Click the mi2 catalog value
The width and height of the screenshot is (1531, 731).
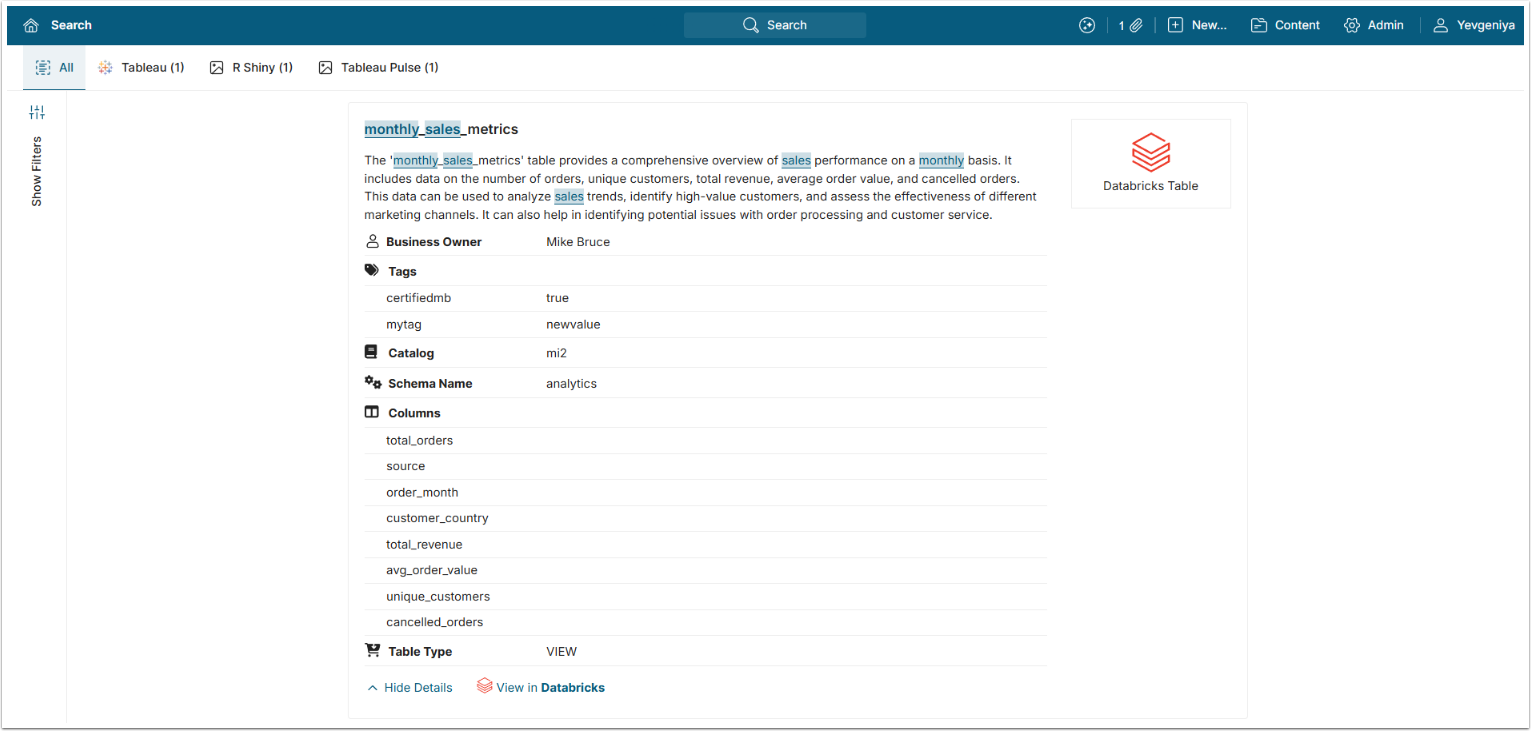pos(557,353)
